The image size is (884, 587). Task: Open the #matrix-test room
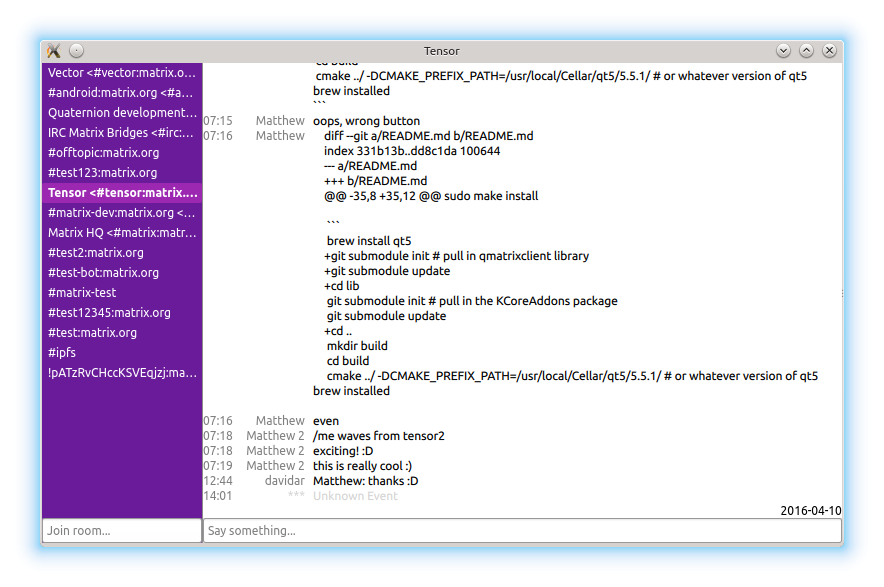121,292
